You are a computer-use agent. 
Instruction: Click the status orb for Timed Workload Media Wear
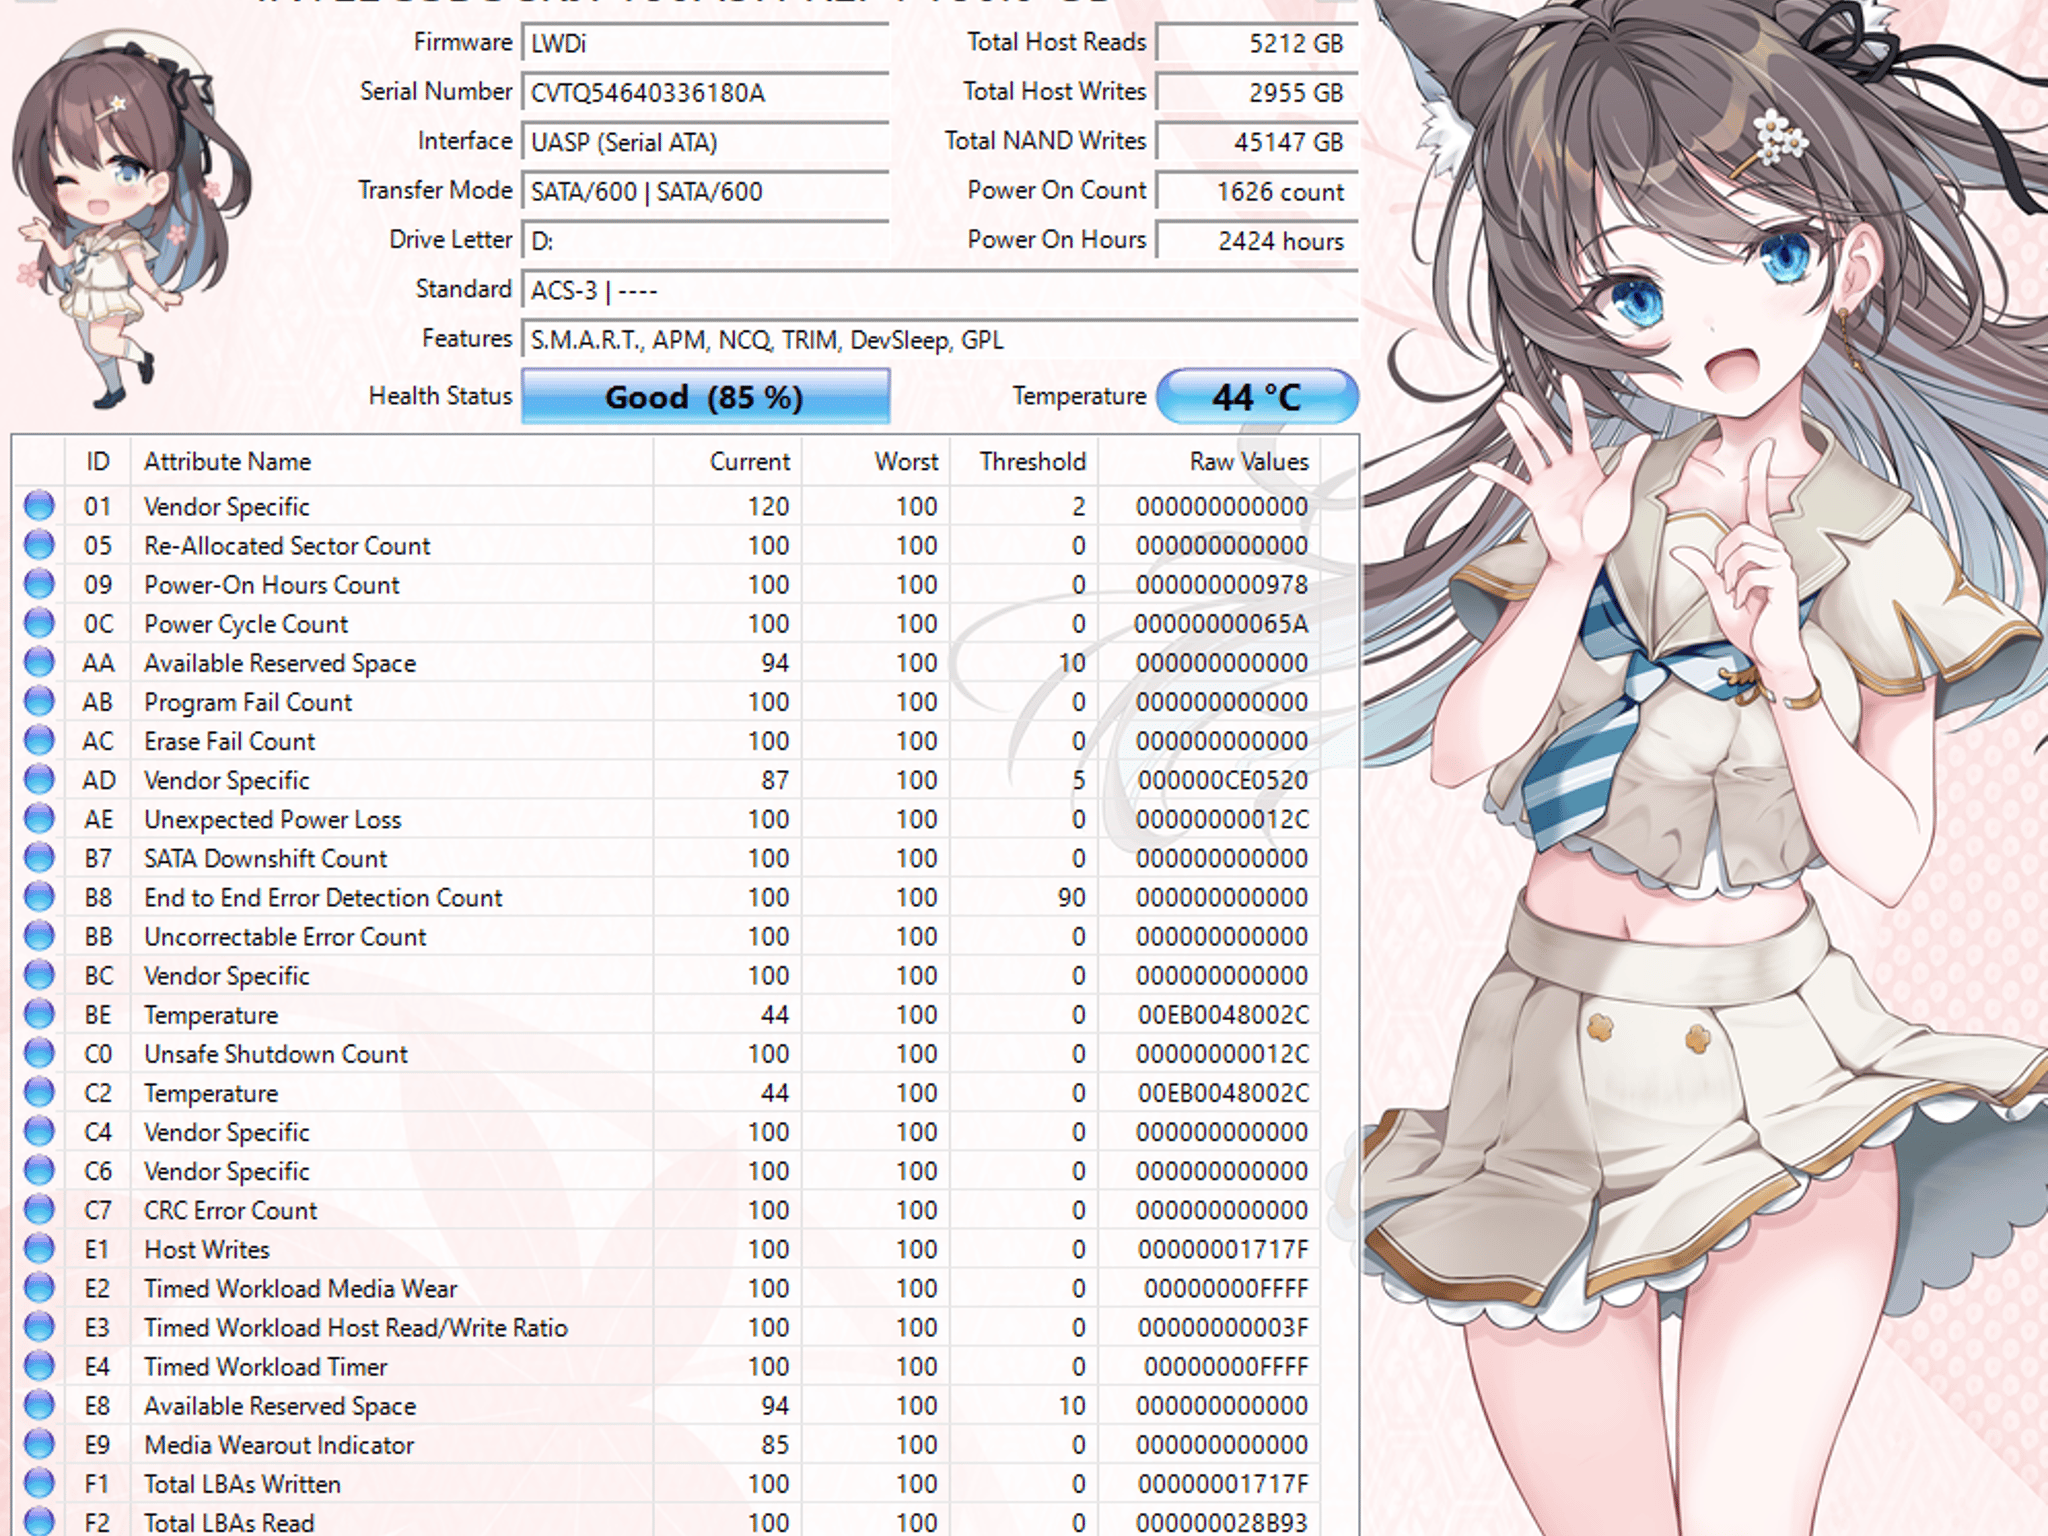pyautogui.click(x=39, y=1288)
